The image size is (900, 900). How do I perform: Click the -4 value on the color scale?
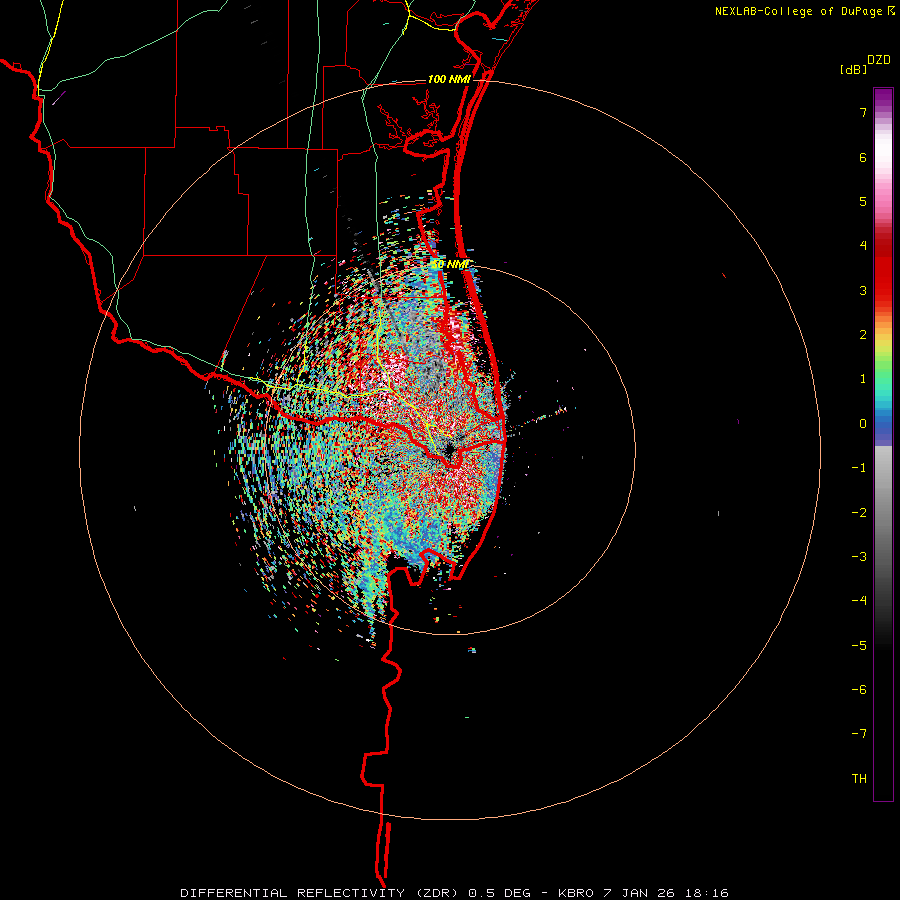coord(859,601)
